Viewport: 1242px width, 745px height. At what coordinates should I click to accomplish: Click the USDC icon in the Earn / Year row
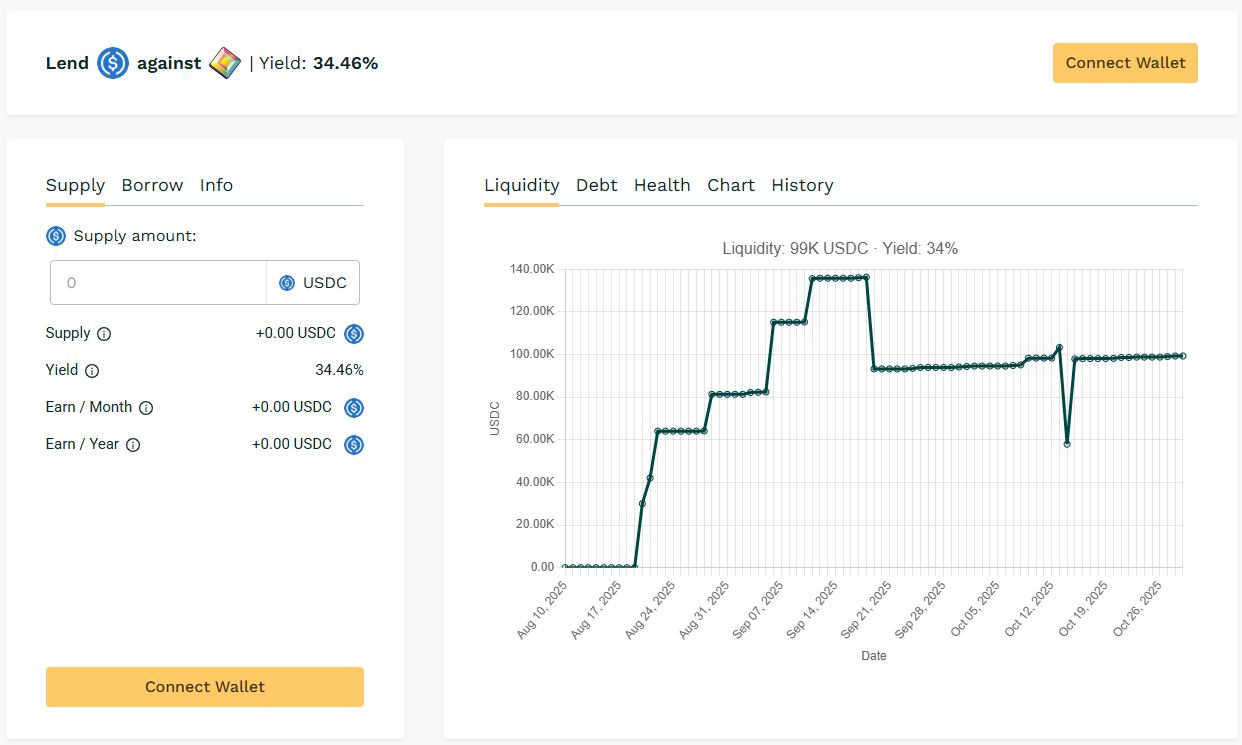point(353,444)
